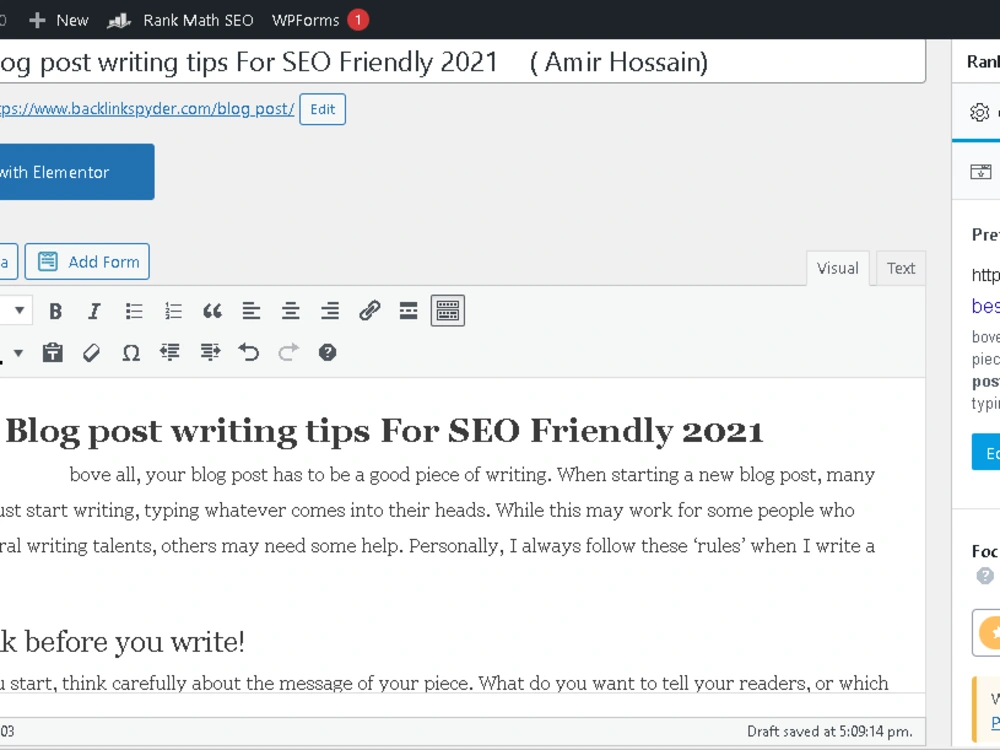Apply blockquote formatting
The width and height of the screenshot is (1000, 750).
click(212, 311)
